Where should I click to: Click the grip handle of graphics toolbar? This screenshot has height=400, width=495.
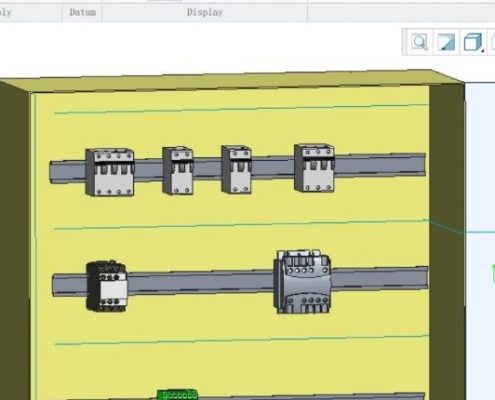405,42
